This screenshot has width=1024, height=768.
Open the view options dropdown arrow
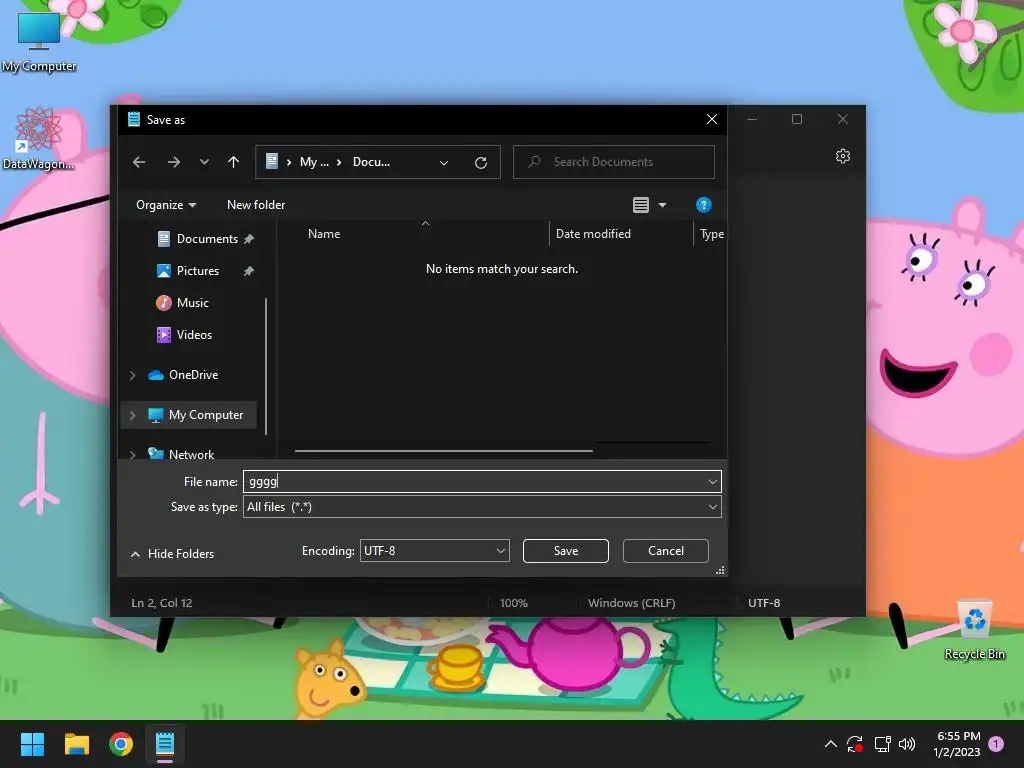(662, 205)
